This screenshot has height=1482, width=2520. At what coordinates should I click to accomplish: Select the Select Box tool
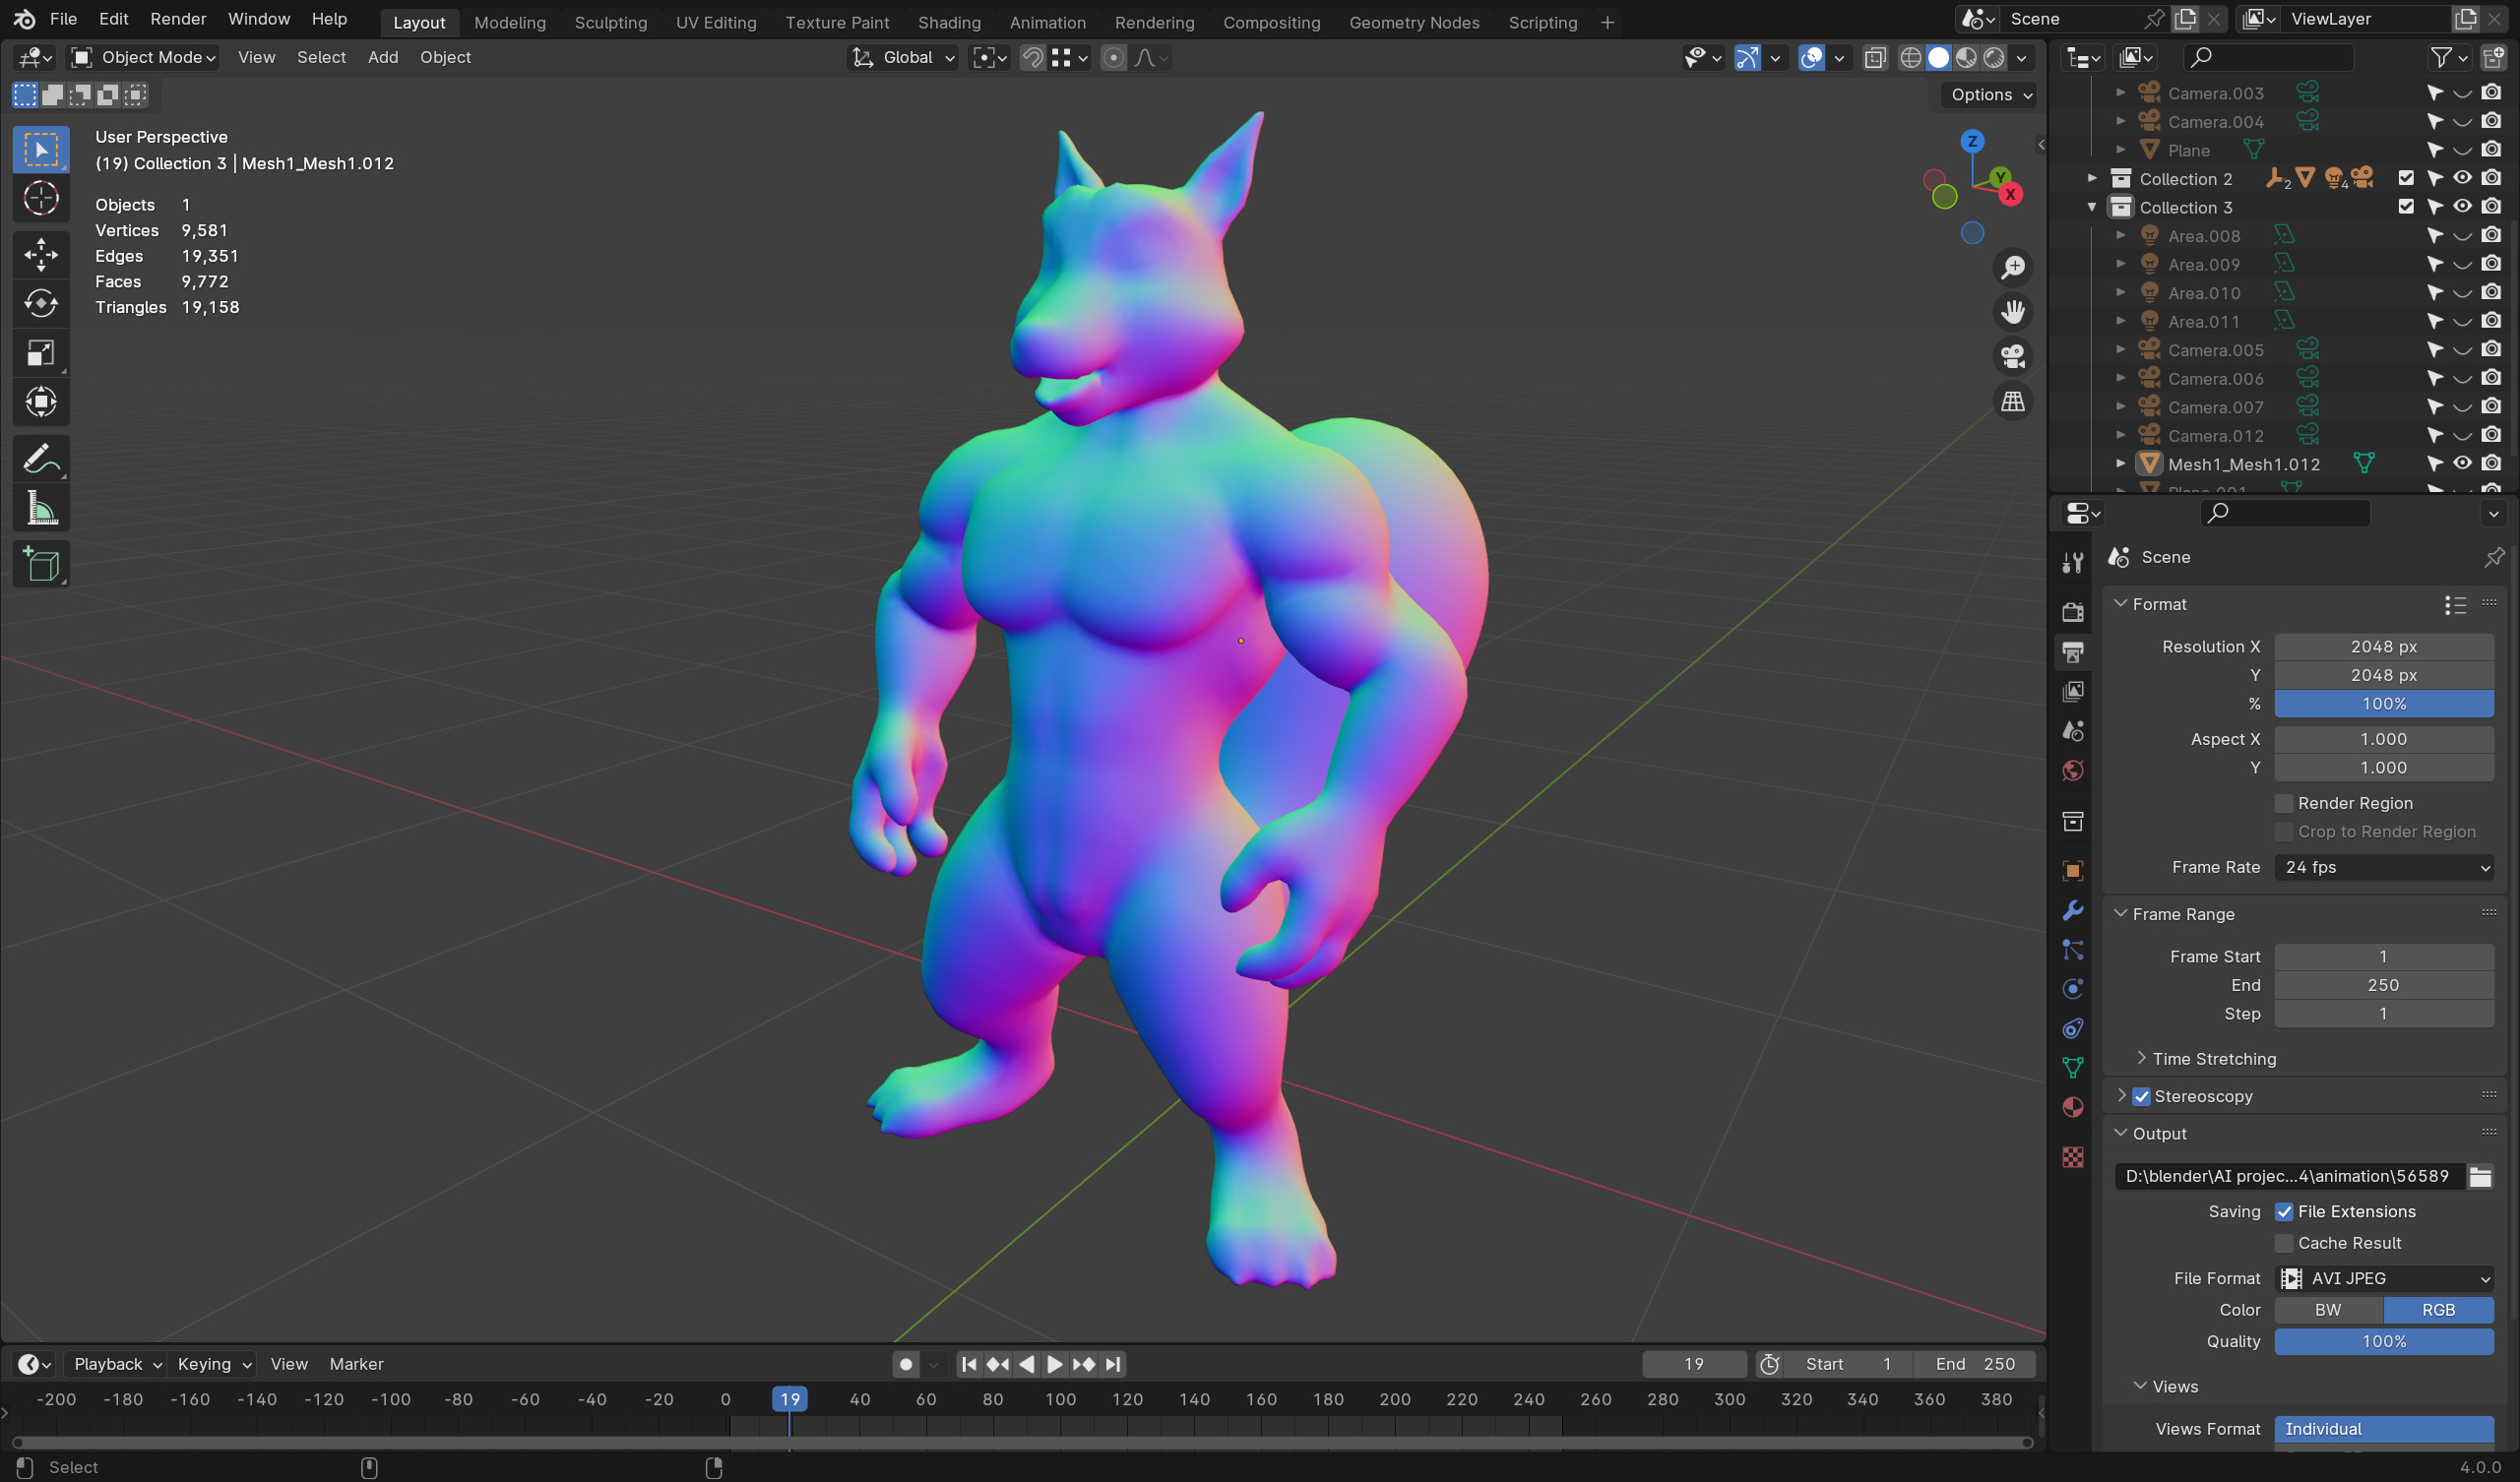pos(41,150)
